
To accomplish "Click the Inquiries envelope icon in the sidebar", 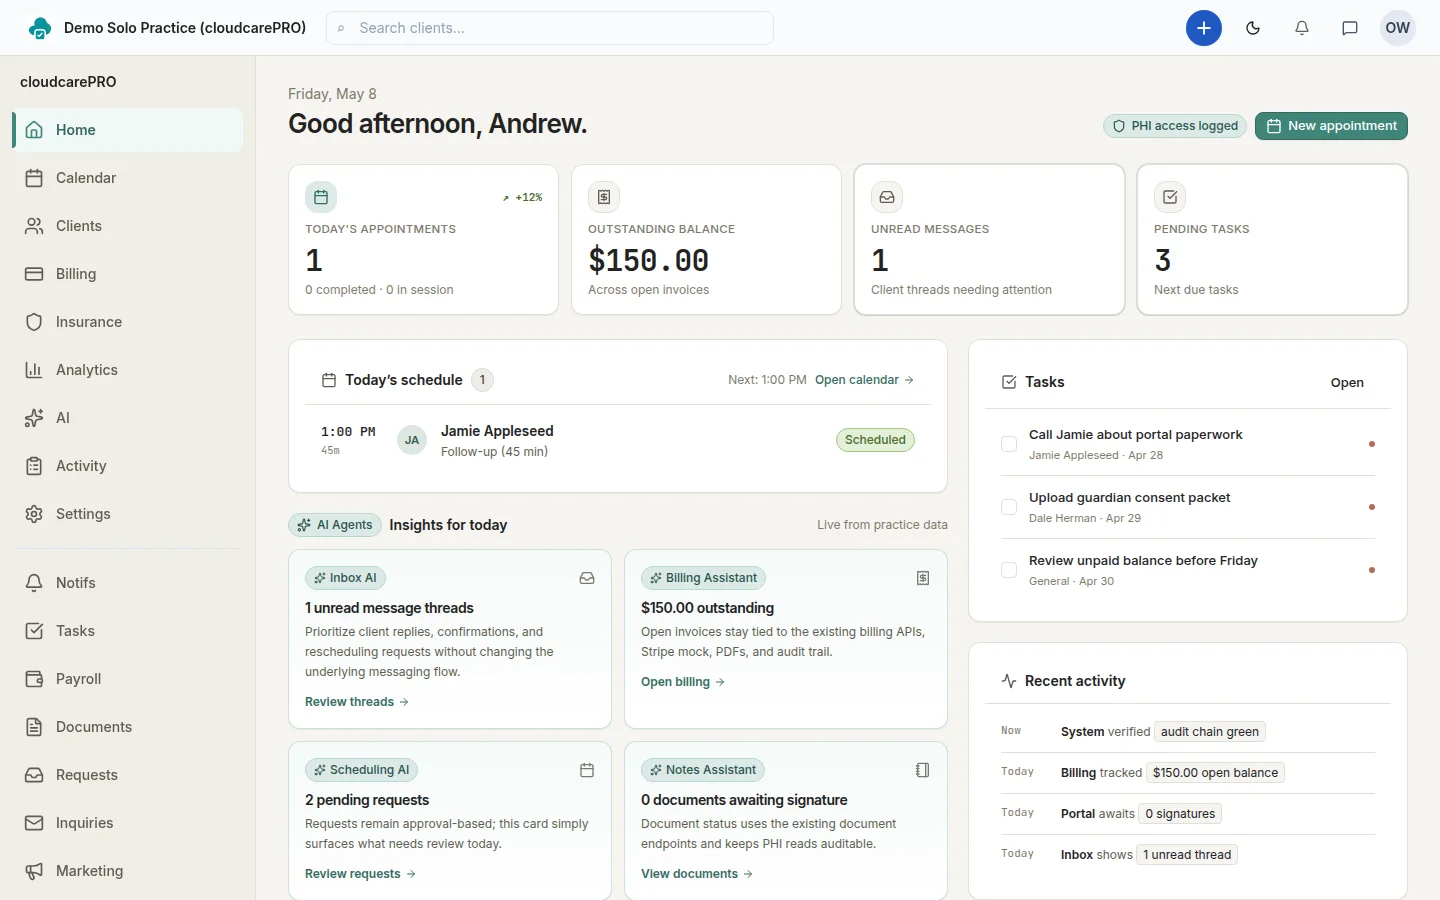I will click(34, 823).
